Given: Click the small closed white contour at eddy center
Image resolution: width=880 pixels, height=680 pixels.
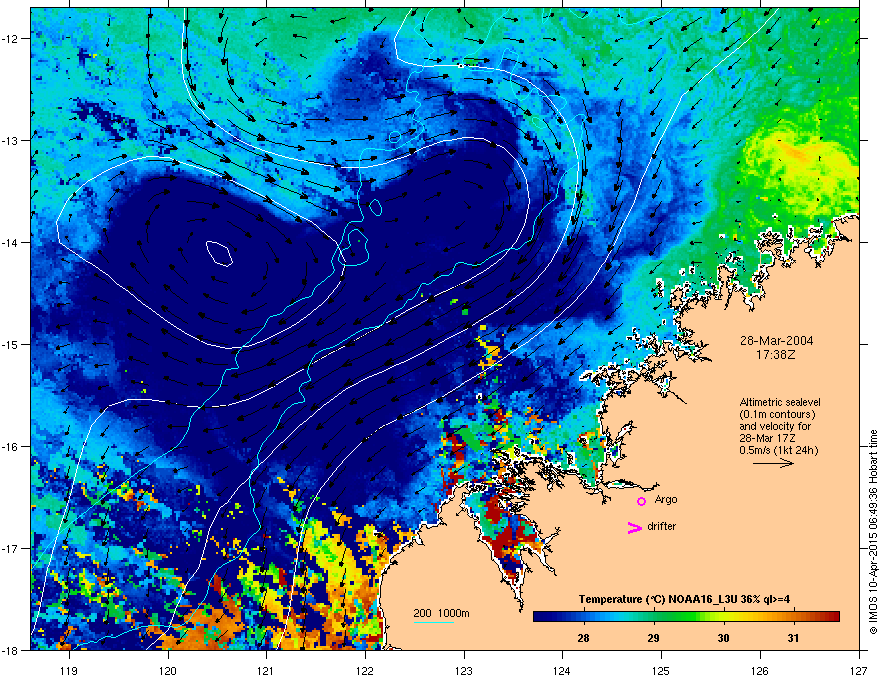Looking at the screenshot, I should (219, 253).
